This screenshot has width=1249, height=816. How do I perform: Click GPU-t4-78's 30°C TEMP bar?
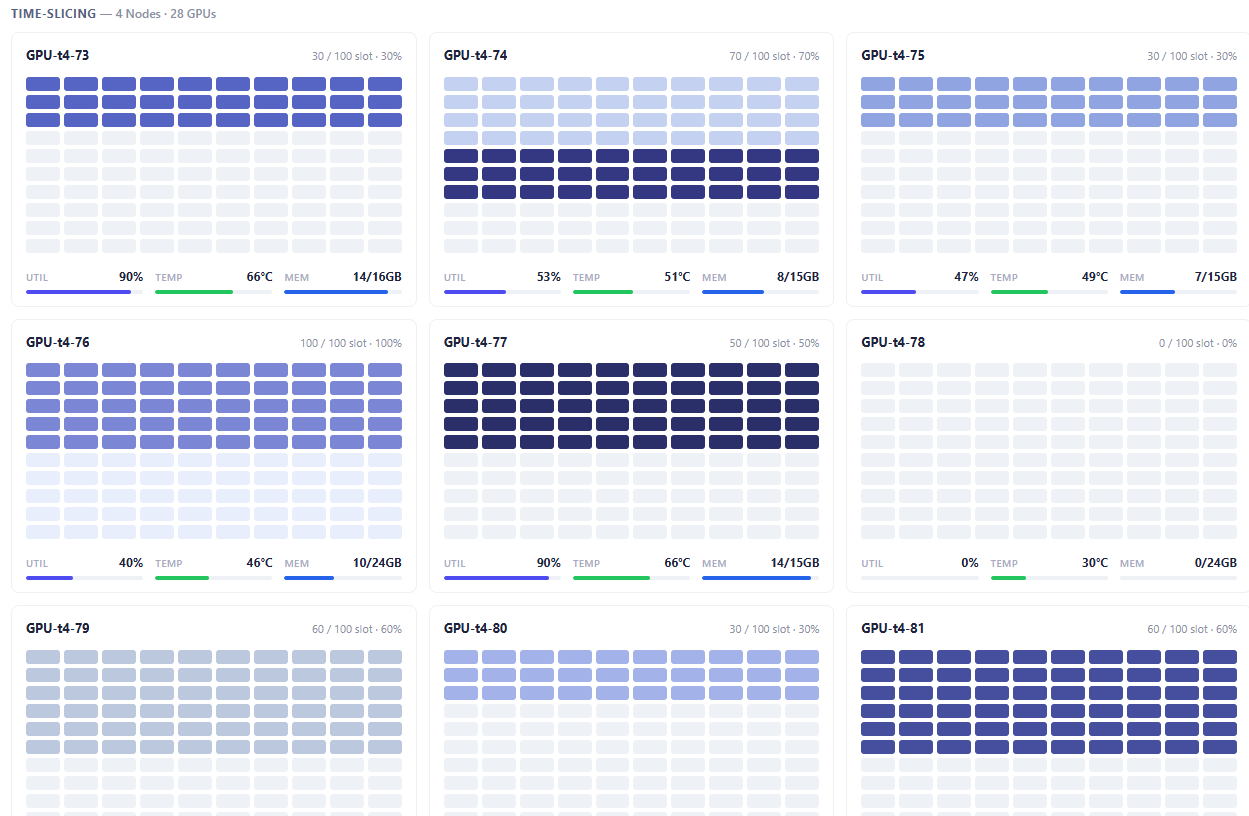click(1049, 578)
